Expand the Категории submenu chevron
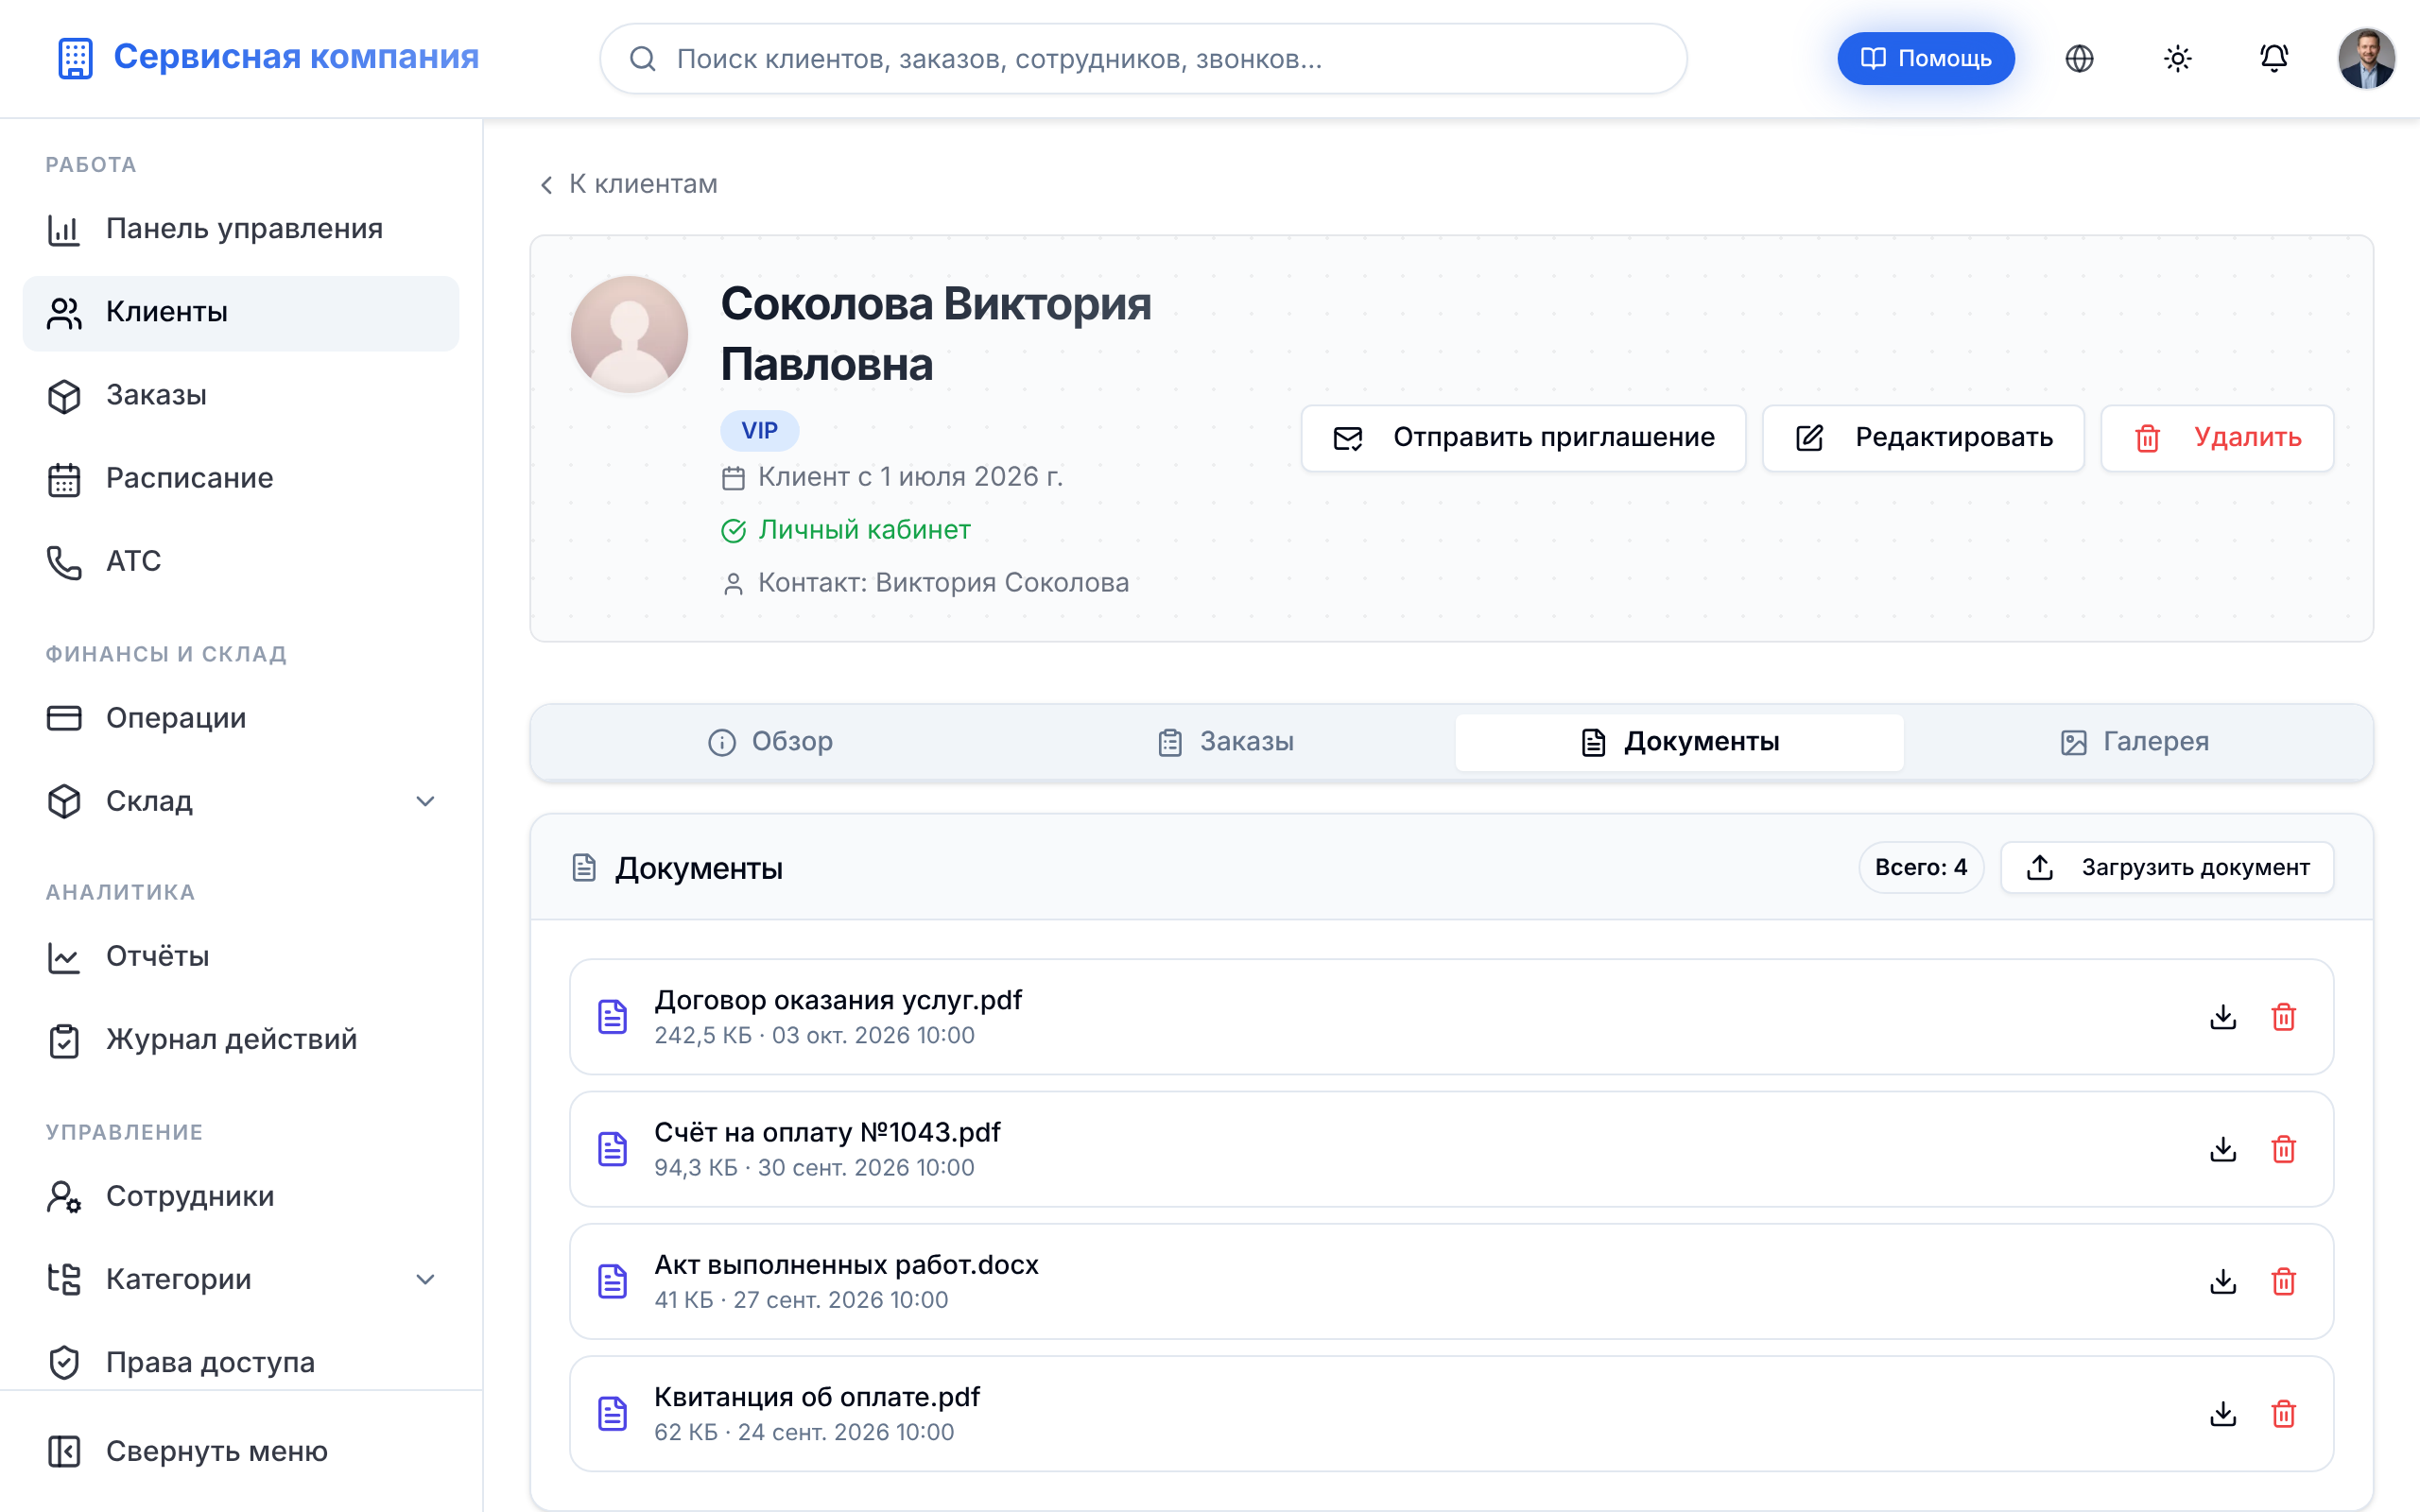The height and width of the screenshot is (1512, 2420). (x=425, y=1279)
